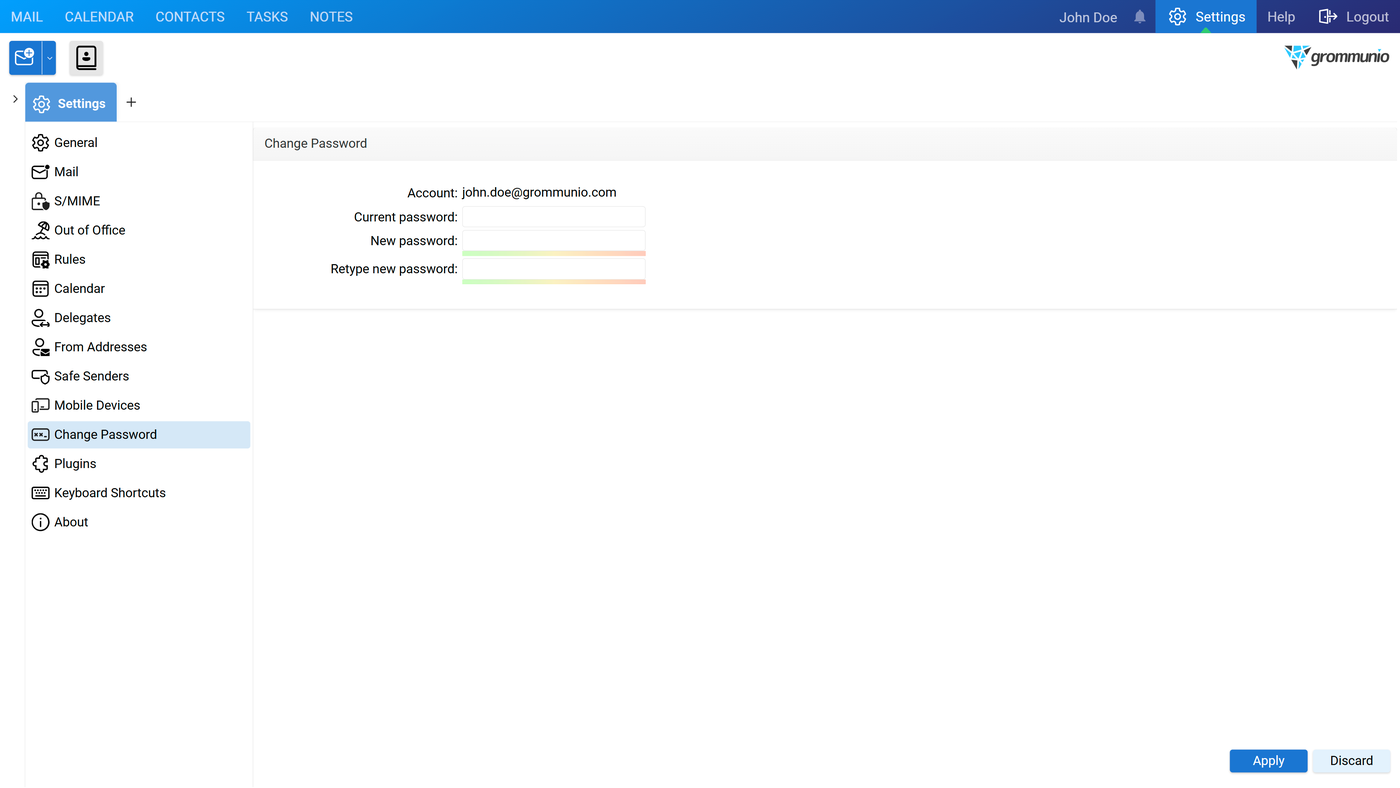Focus the Retype new password field
Image resolution: width=1400 pixels, height=788 pixels.
point(554,269)
